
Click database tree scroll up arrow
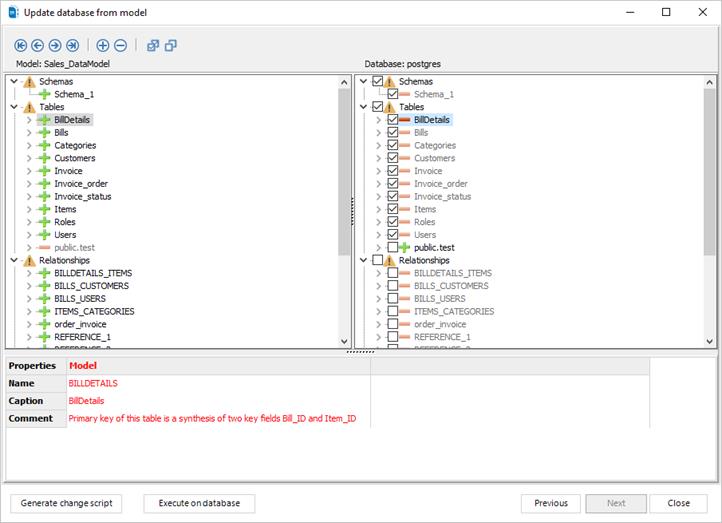click(710, 82)
